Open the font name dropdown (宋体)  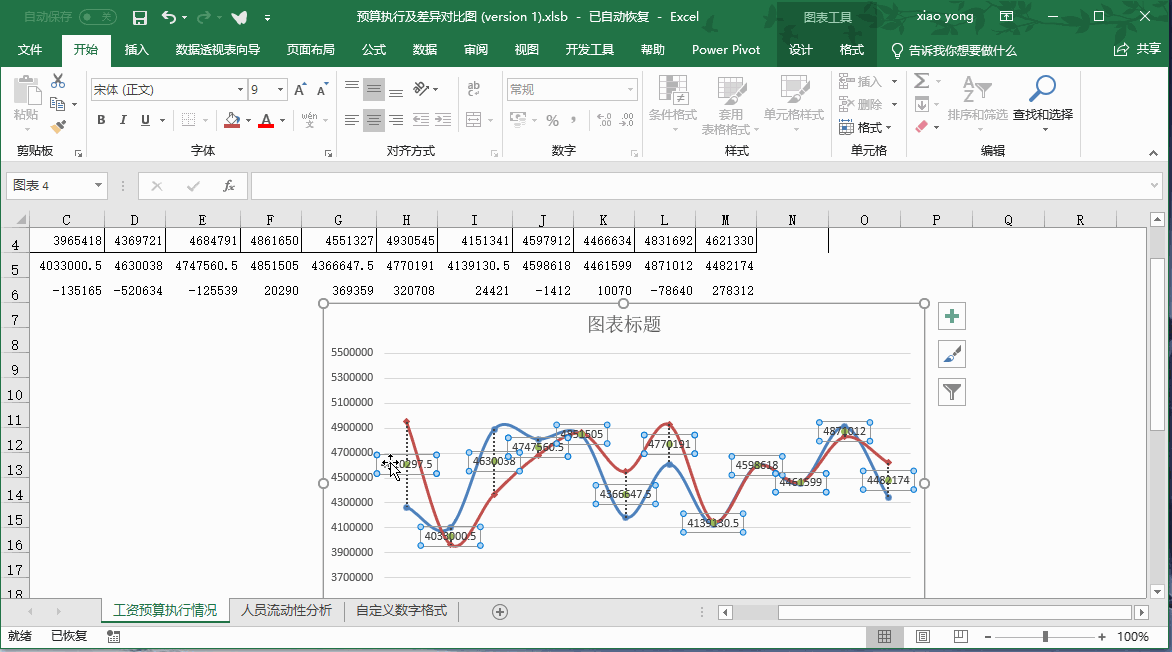tap(240, 90)
